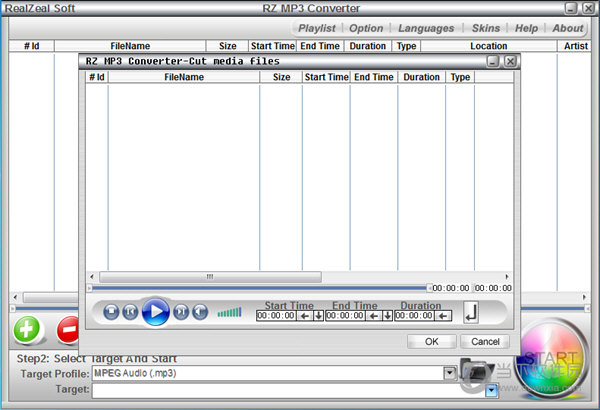
Task: Click the down arrow beside End Time field
Action: click(388, 316)
